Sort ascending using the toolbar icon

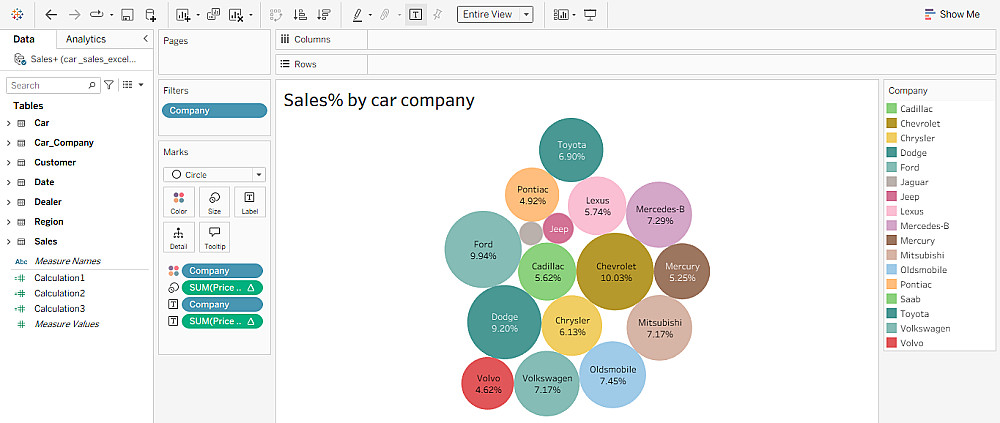click(x=301, y=15)
